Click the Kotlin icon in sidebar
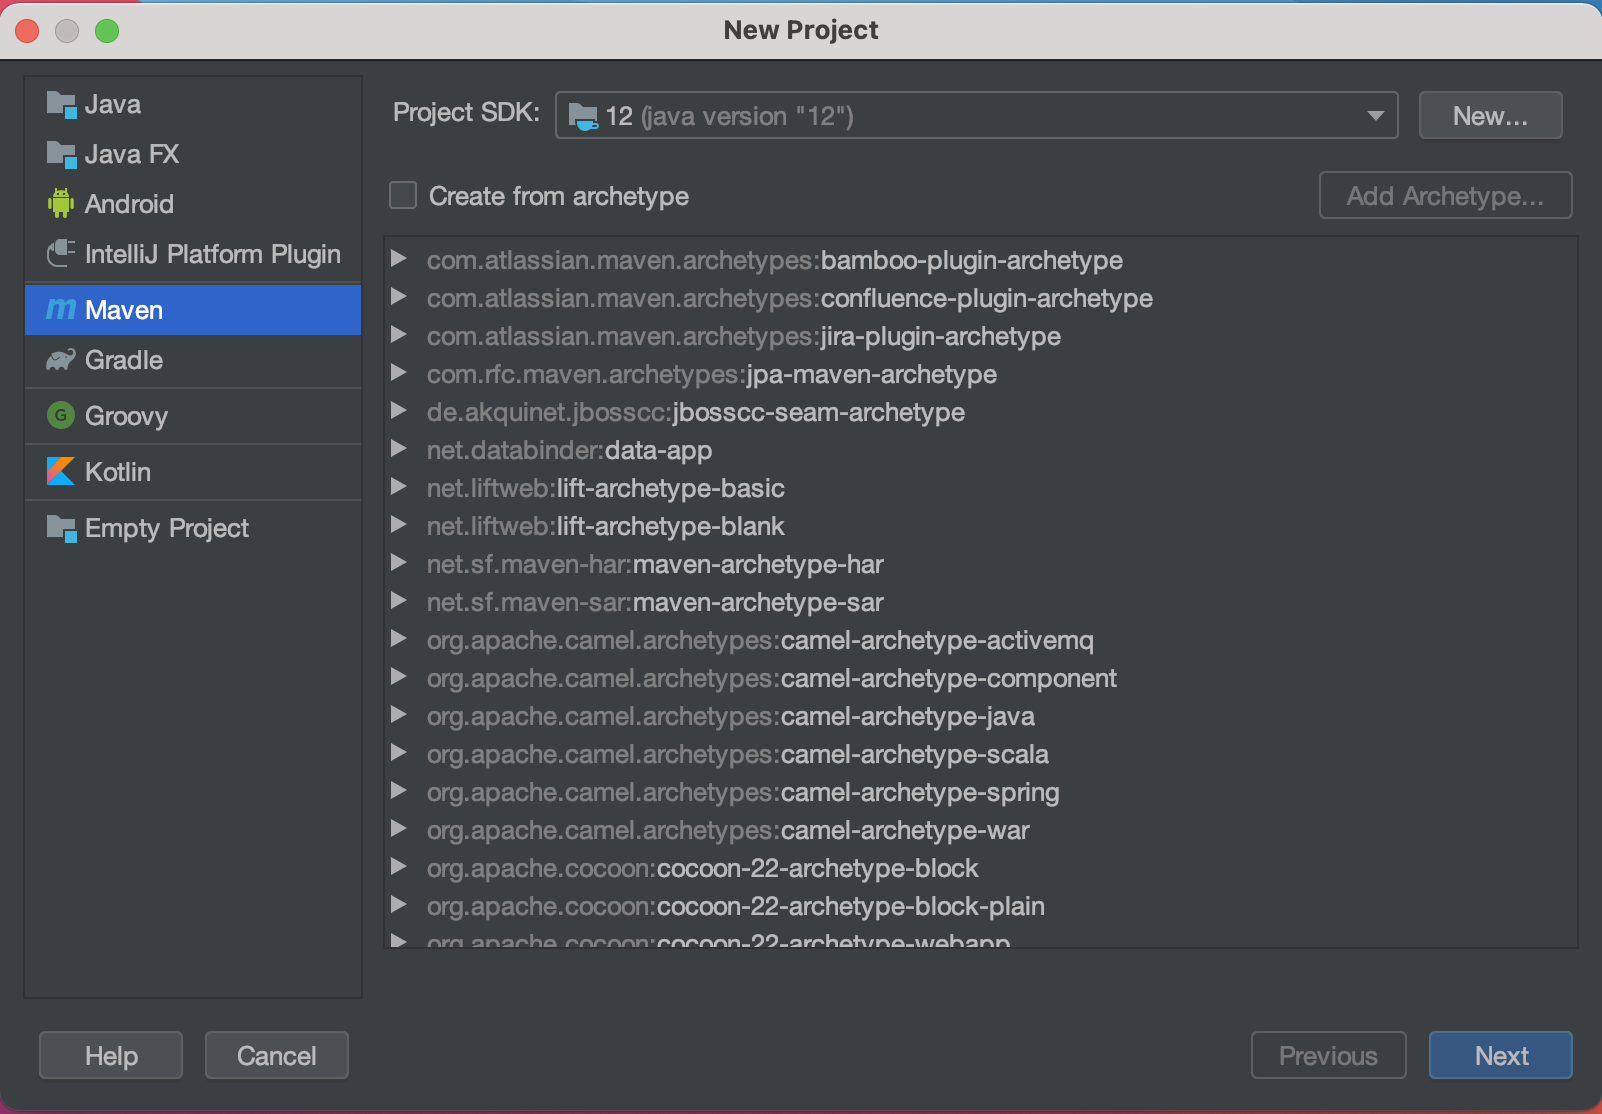Screen dimensions: 1602x1114 (x=60, y=471)
